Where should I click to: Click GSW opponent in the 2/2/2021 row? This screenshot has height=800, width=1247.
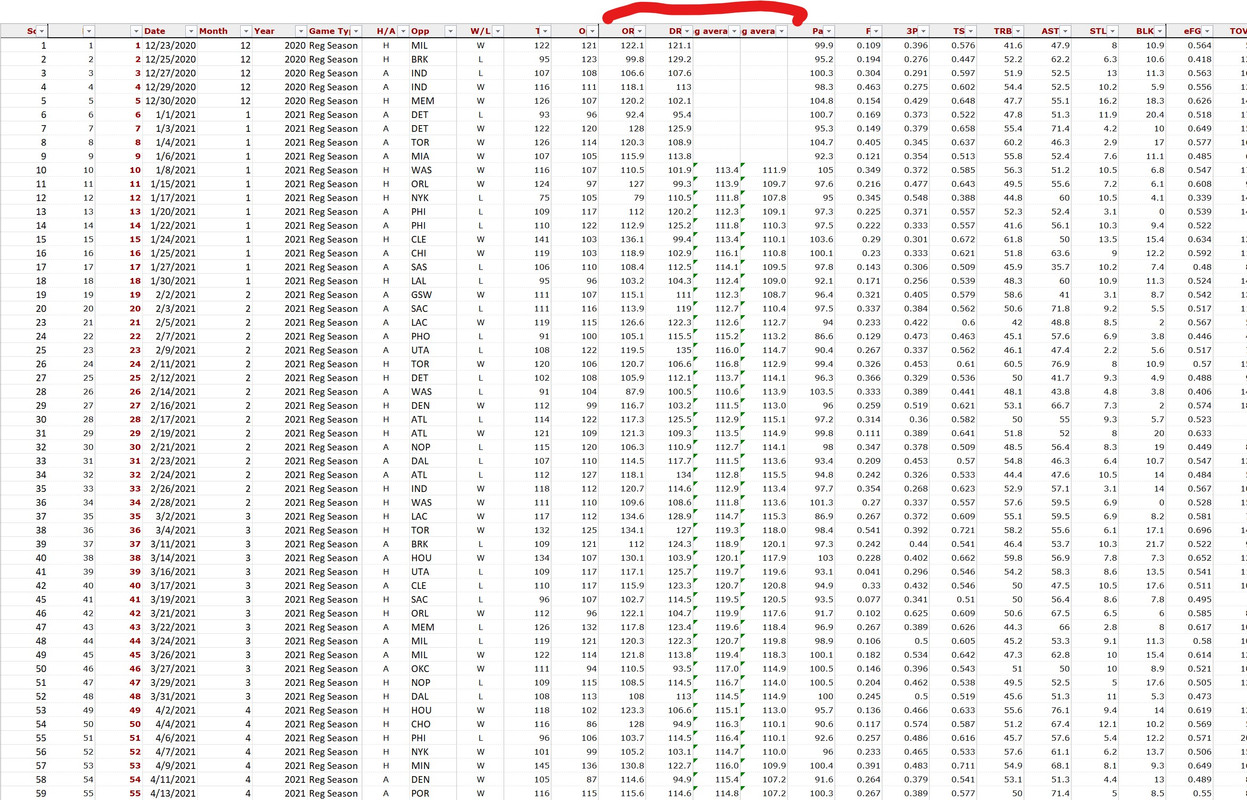click(x=433, y=295)
